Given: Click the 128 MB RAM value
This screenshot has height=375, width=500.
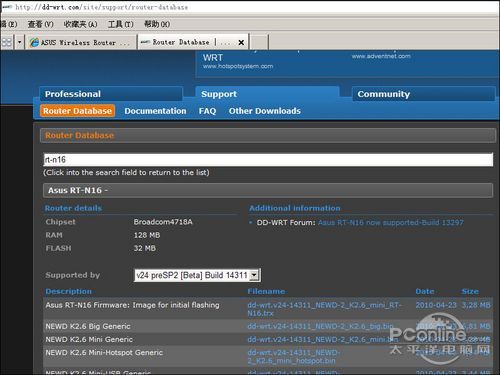Looking at the screenshot, I should point(147,235).
